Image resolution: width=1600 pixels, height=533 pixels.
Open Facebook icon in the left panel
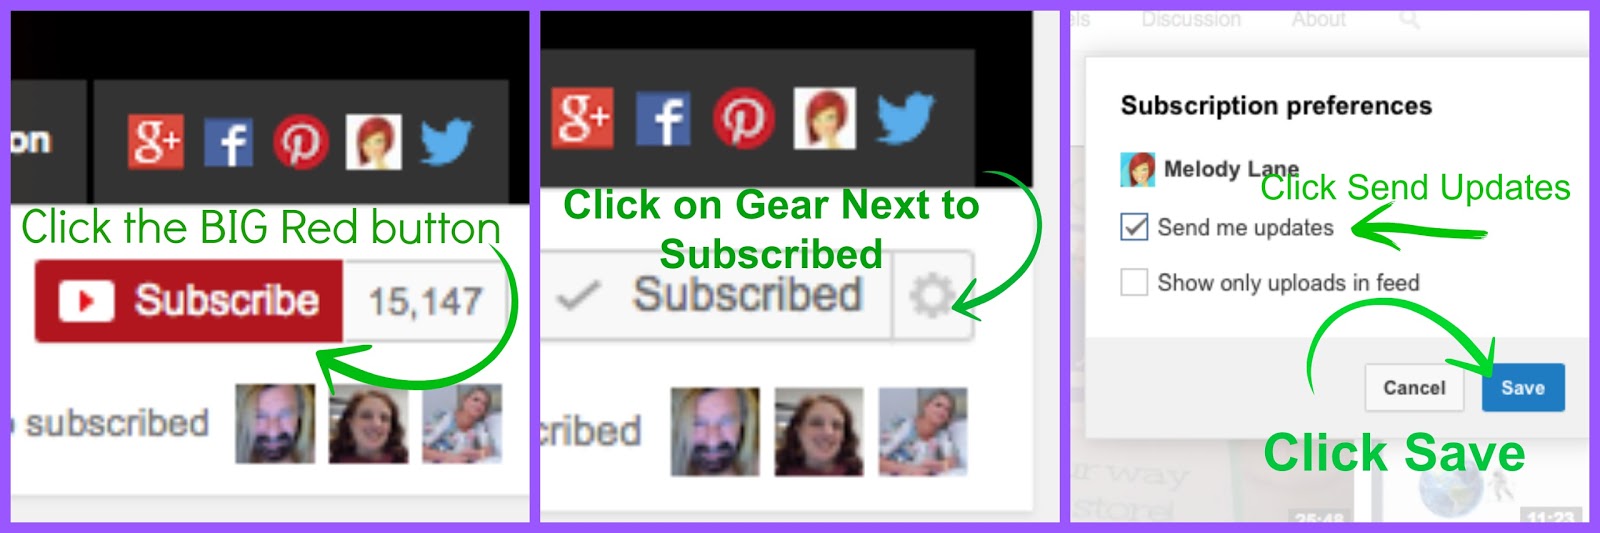click(229, 142)
